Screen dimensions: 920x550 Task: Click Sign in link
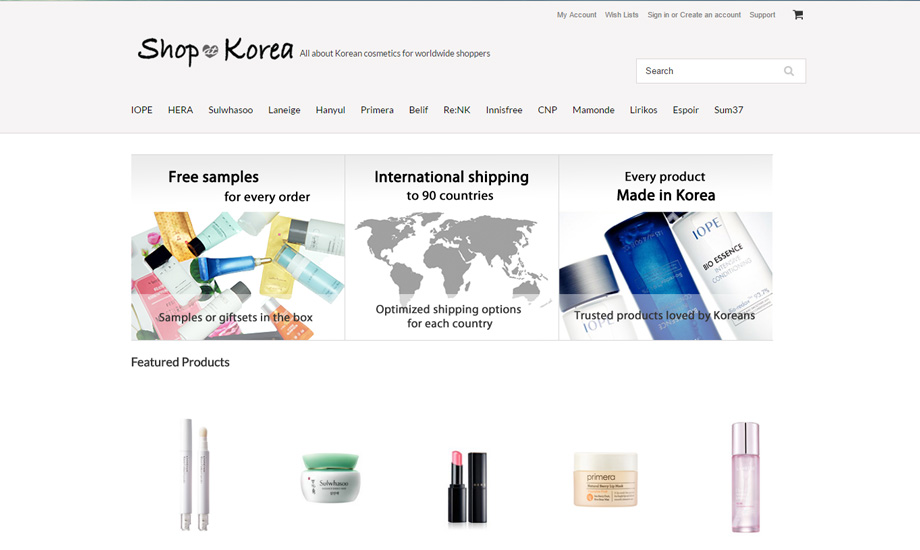[x=658, y=15]
